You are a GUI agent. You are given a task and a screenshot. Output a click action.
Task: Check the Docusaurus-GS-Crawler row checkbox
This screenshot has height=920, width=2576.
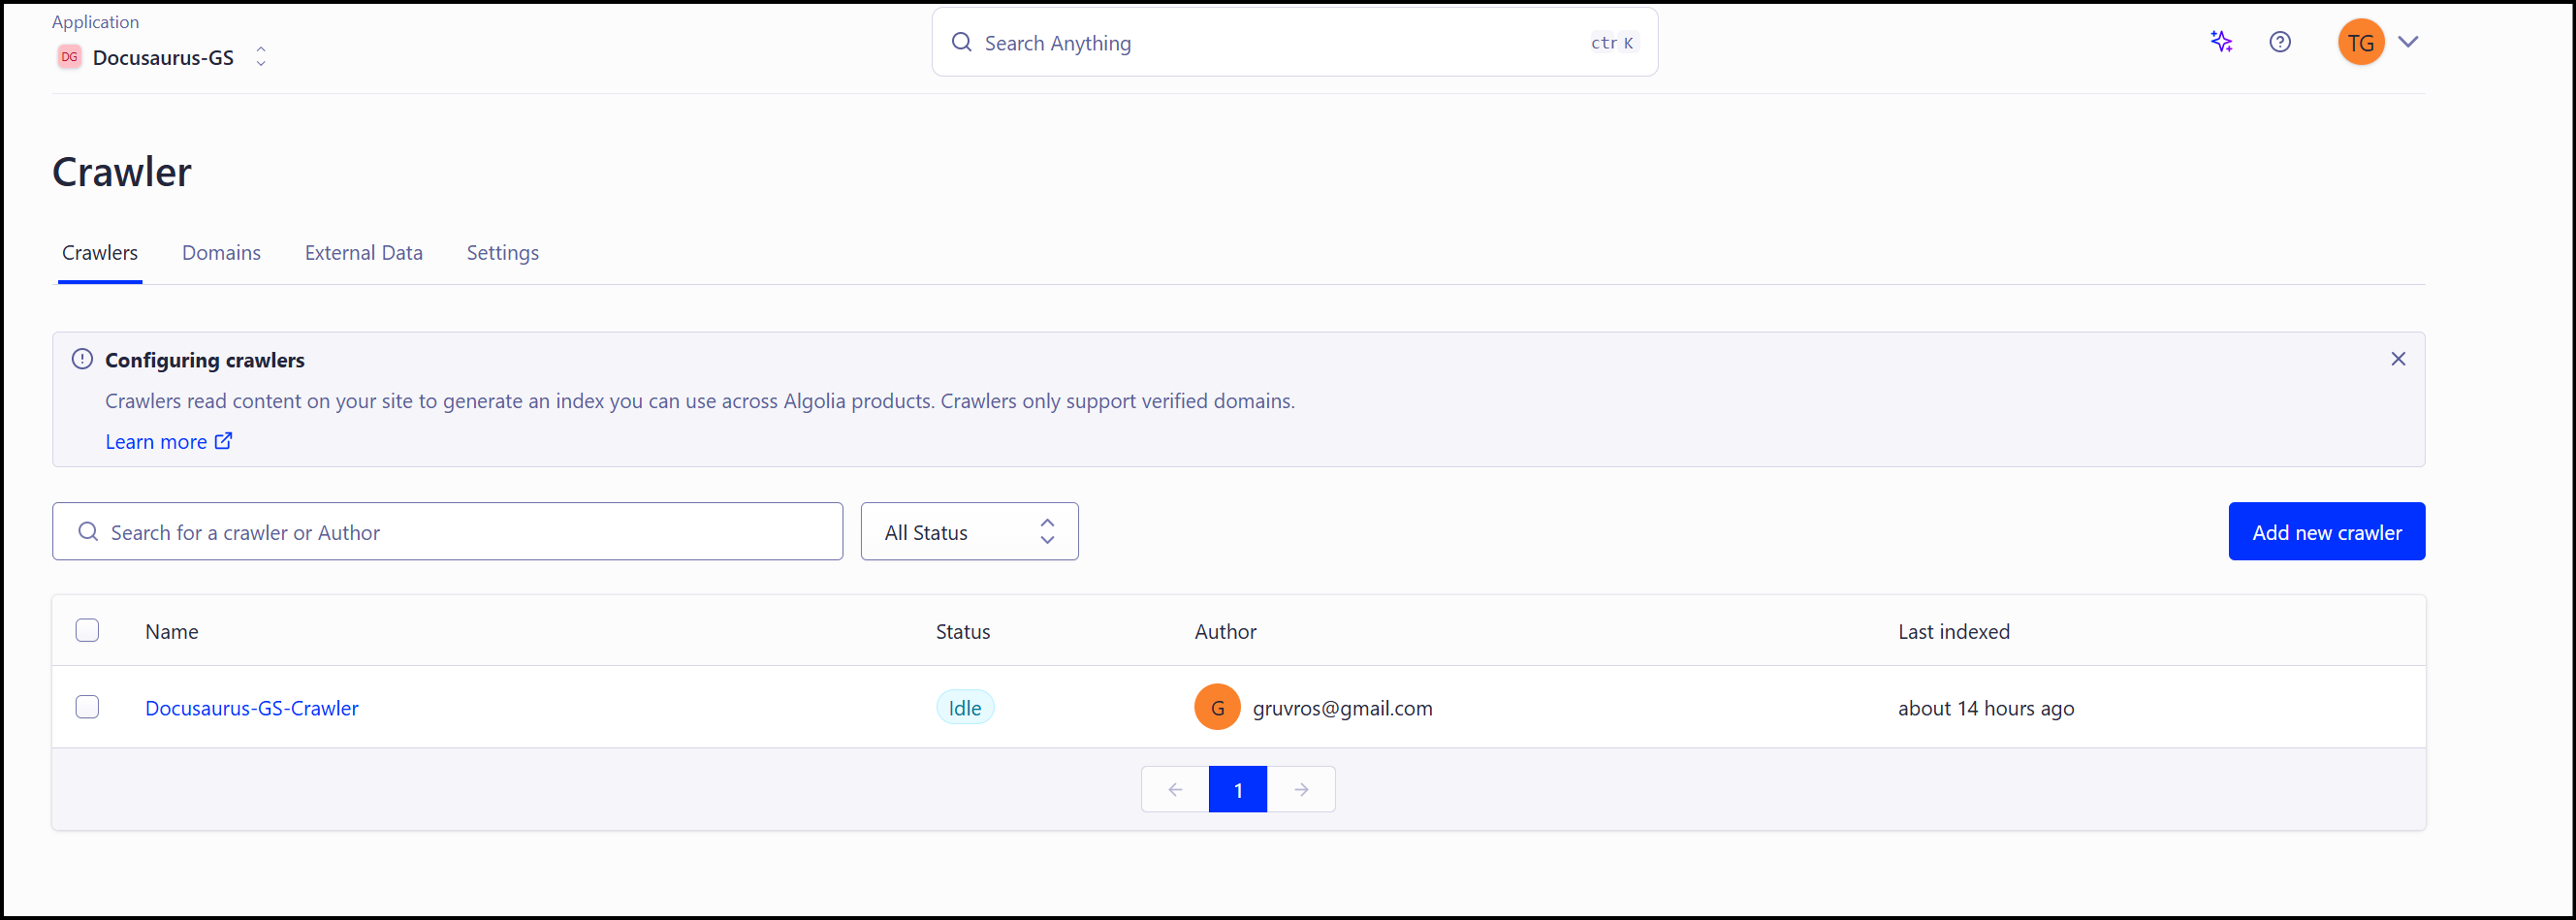[87, 707]
